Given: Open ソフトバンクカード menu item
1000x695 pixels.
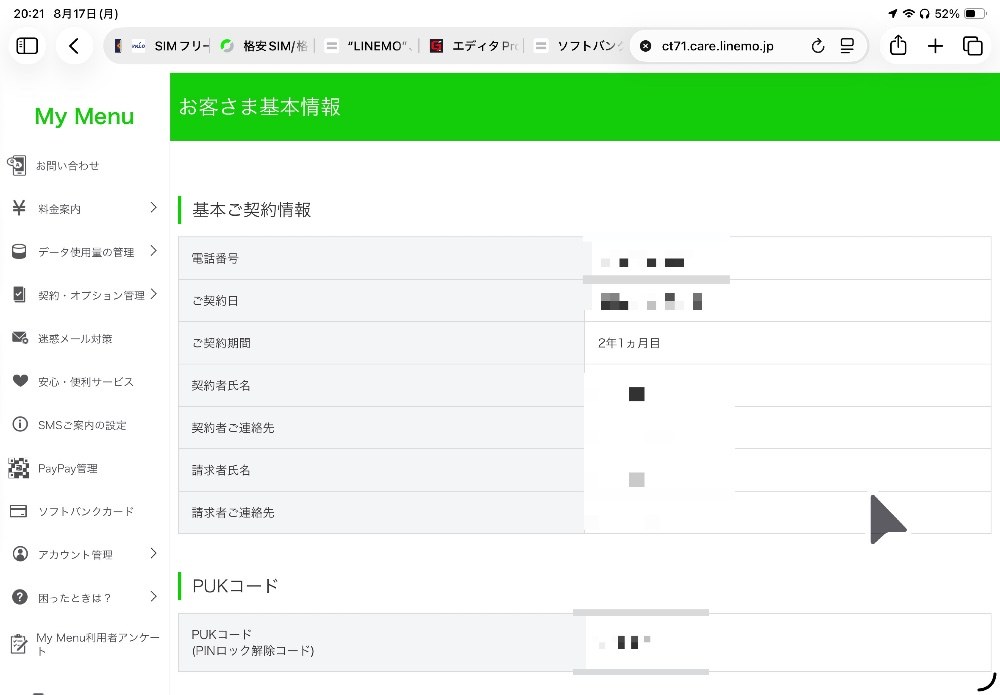Looking at the screenshot, I should point(85,511).
